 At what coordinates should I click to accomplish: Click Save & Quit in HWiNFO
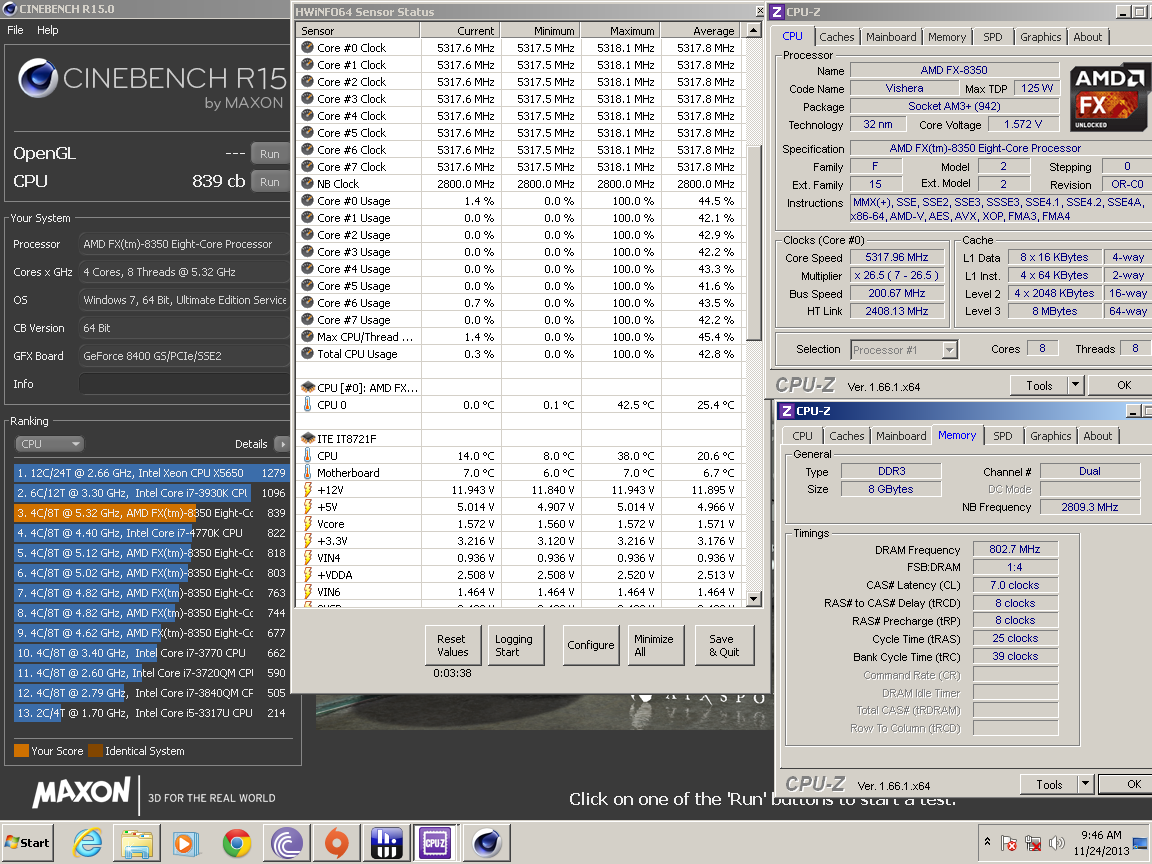(x=724, y=645)
